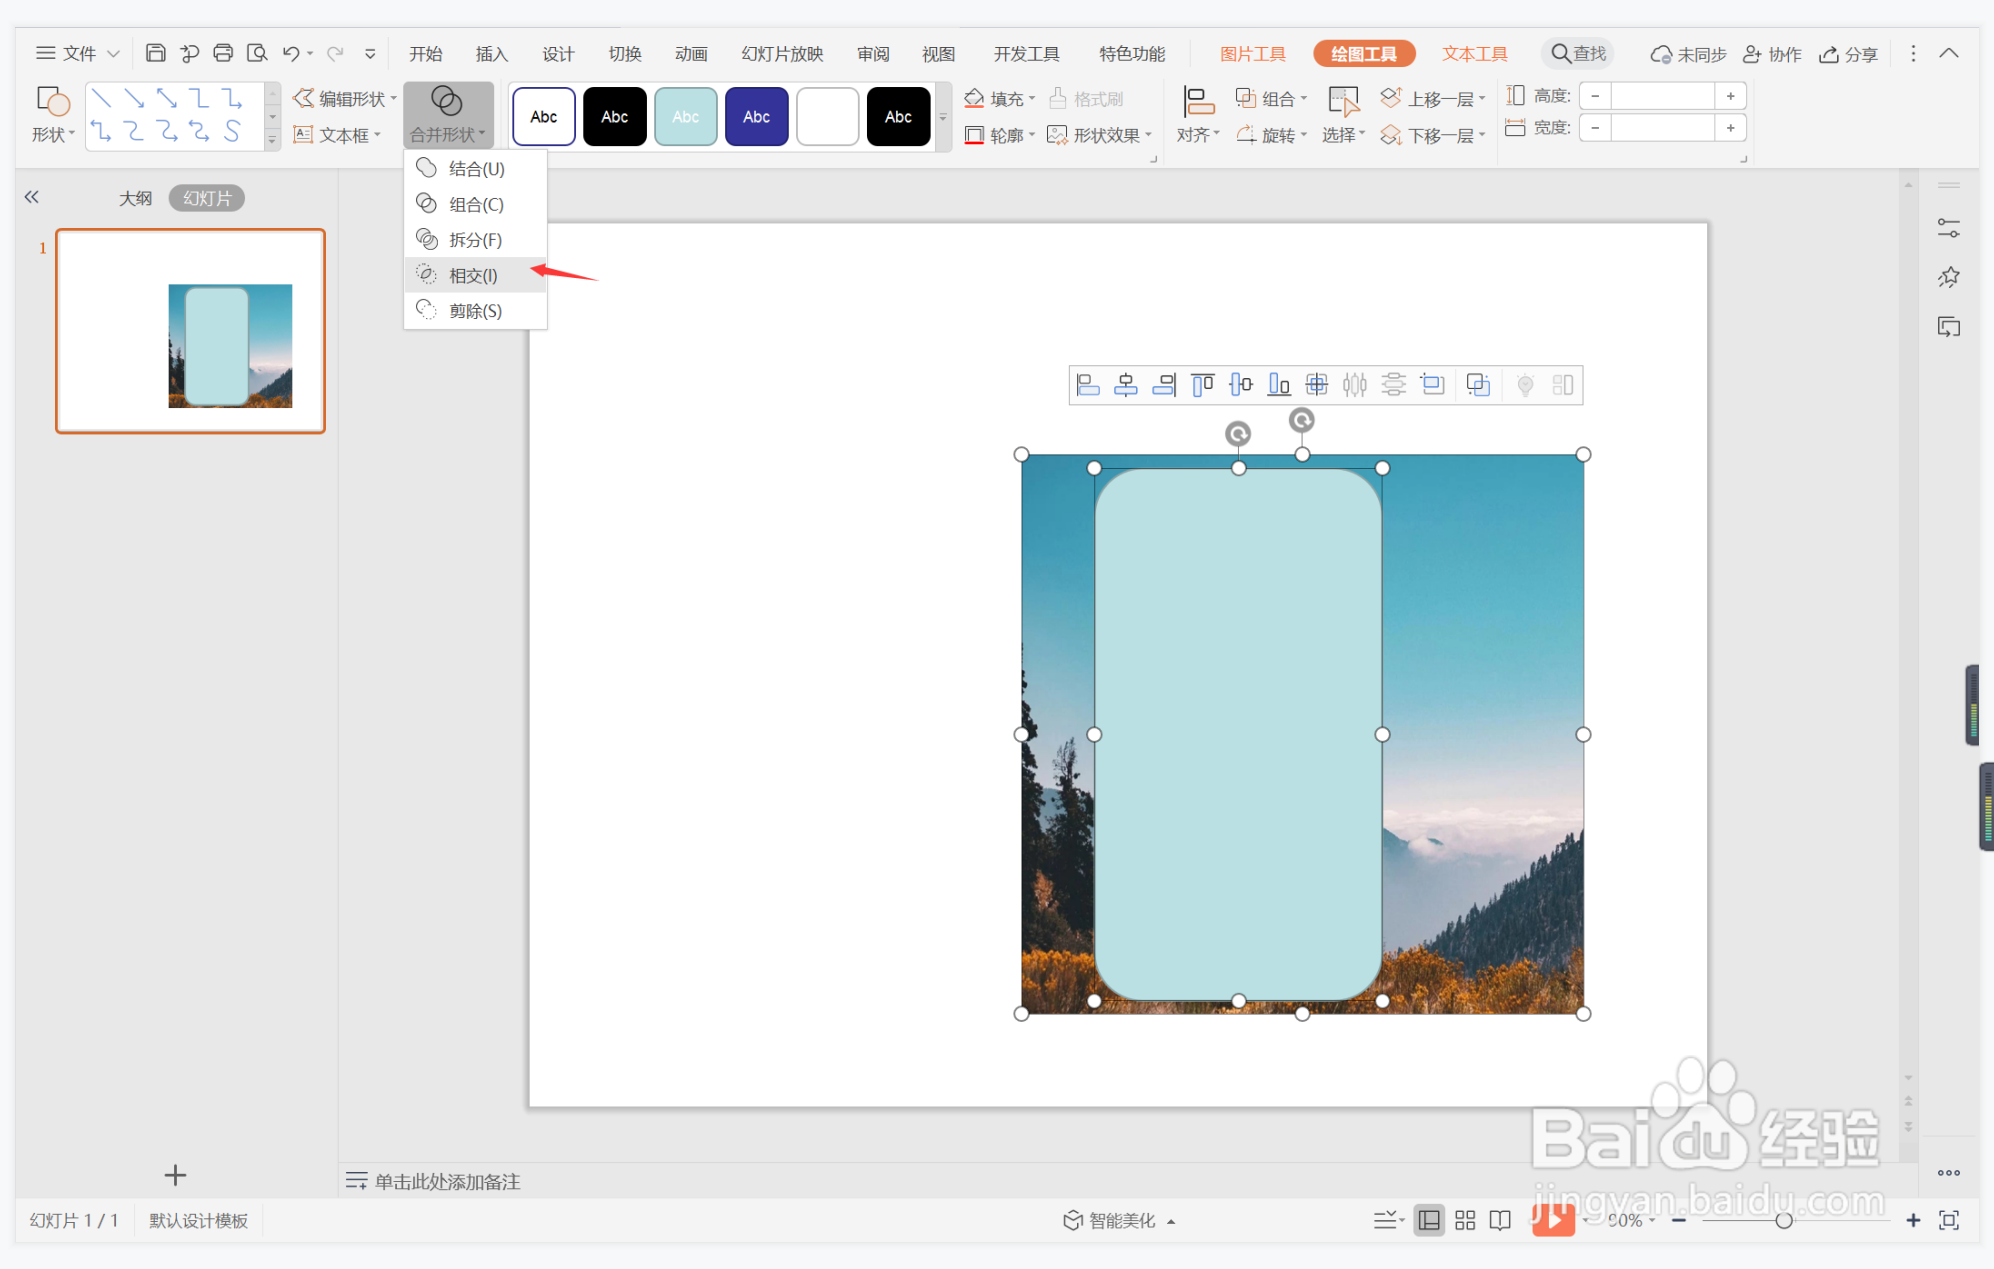The image size is (1994, 1269).
Task: Choose 剪除(S) from merge shapes menu
Action: tap(476, 311)
